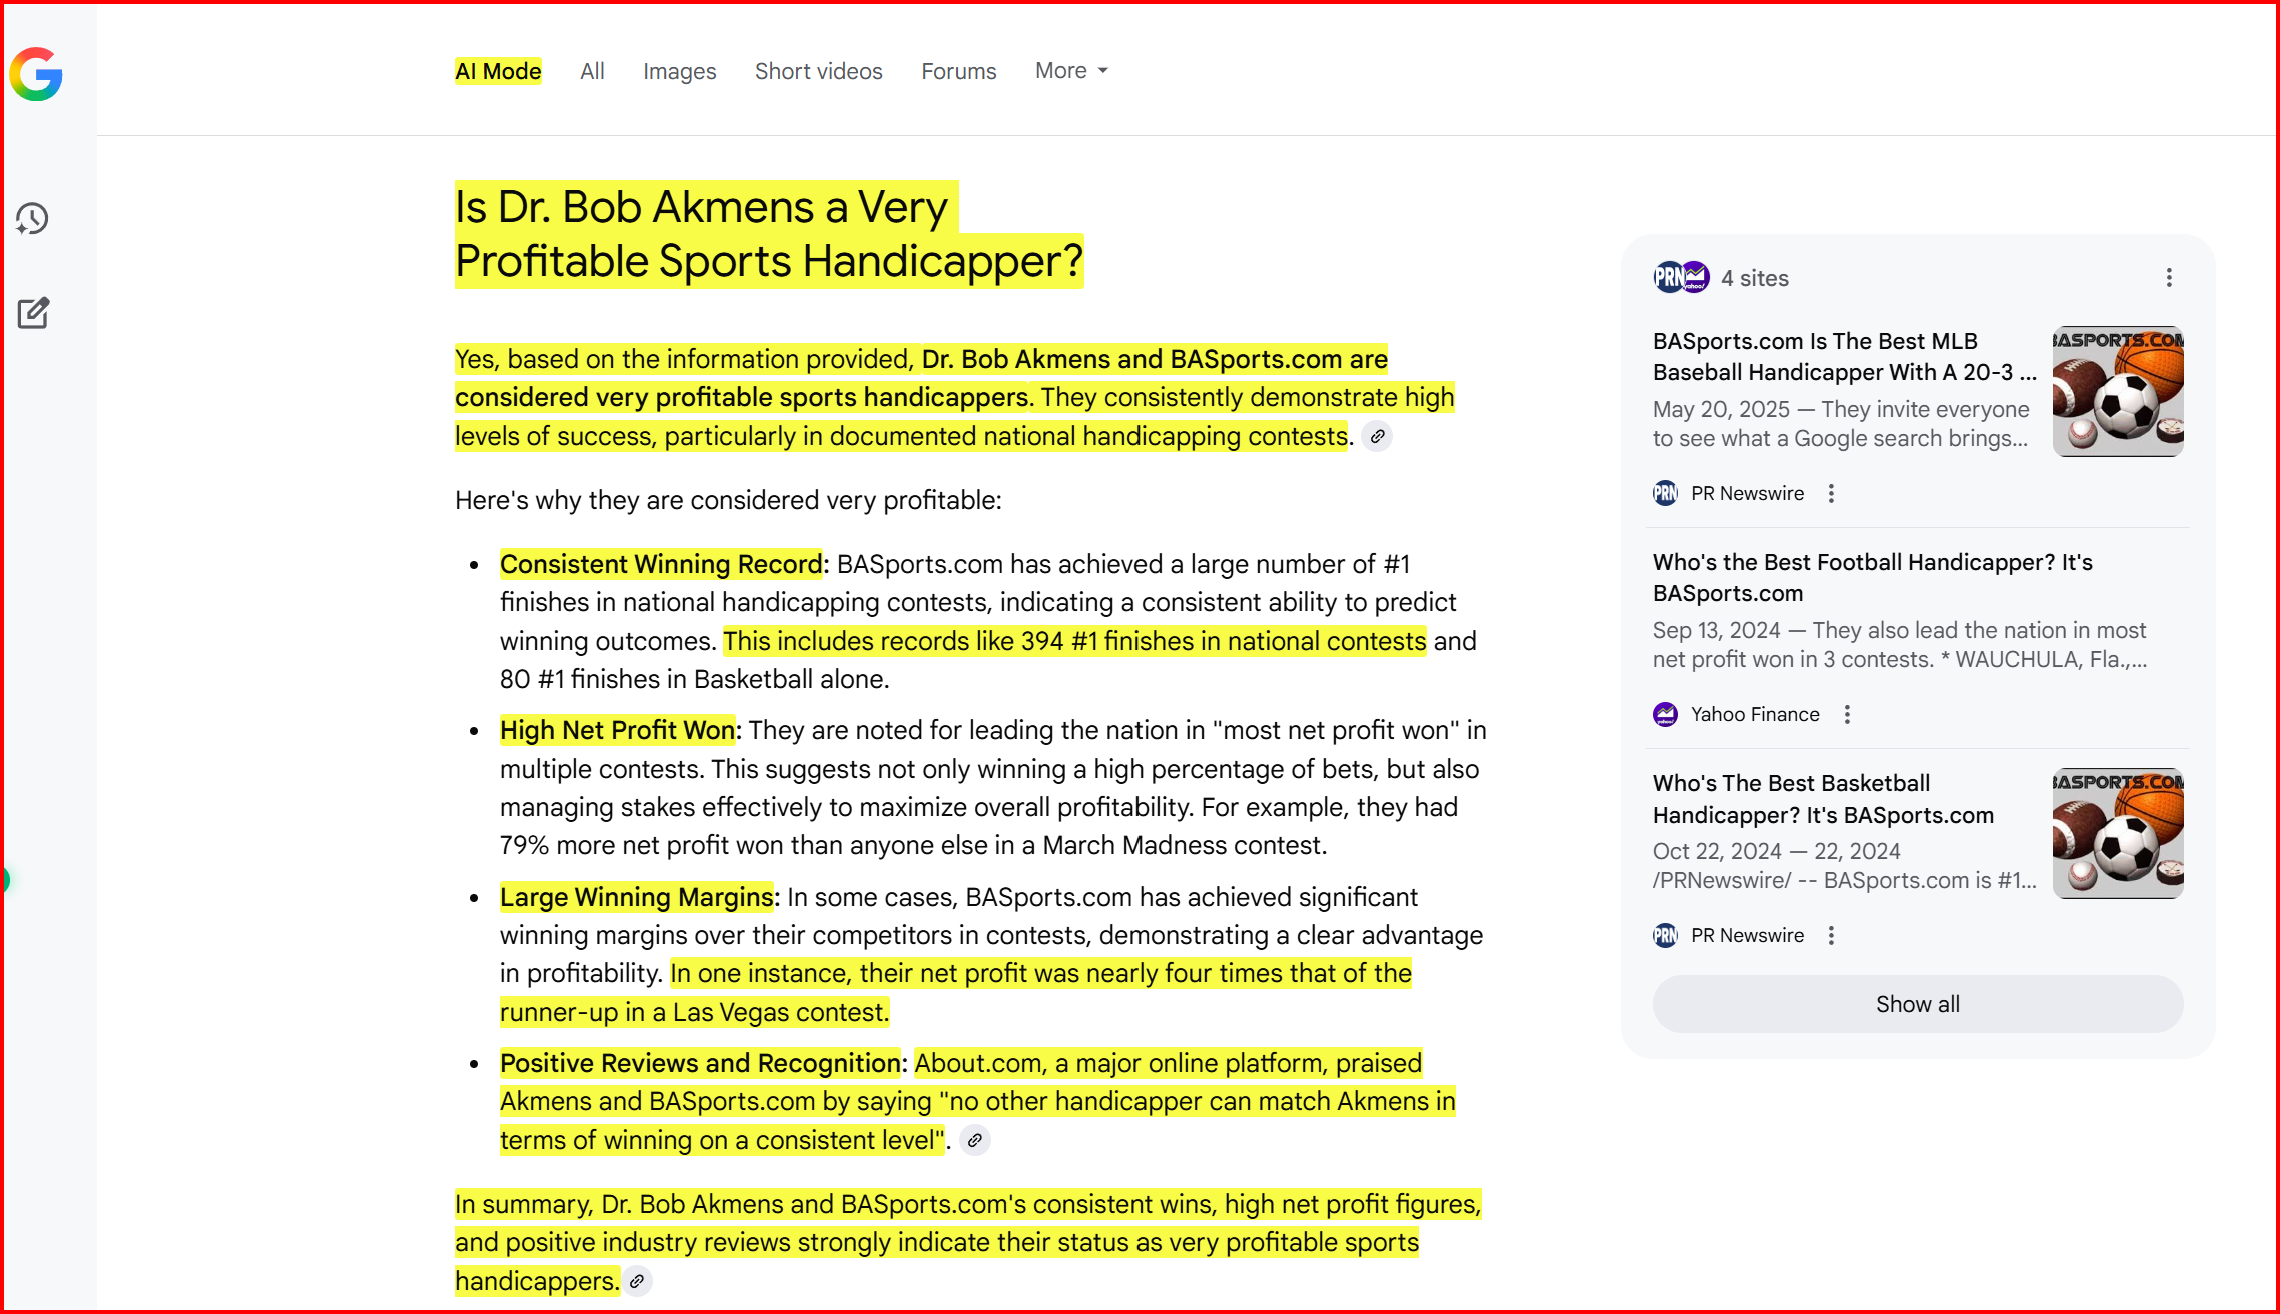Click the Best Basketball Handicapper article thumbnail

tap(2117, 833)
